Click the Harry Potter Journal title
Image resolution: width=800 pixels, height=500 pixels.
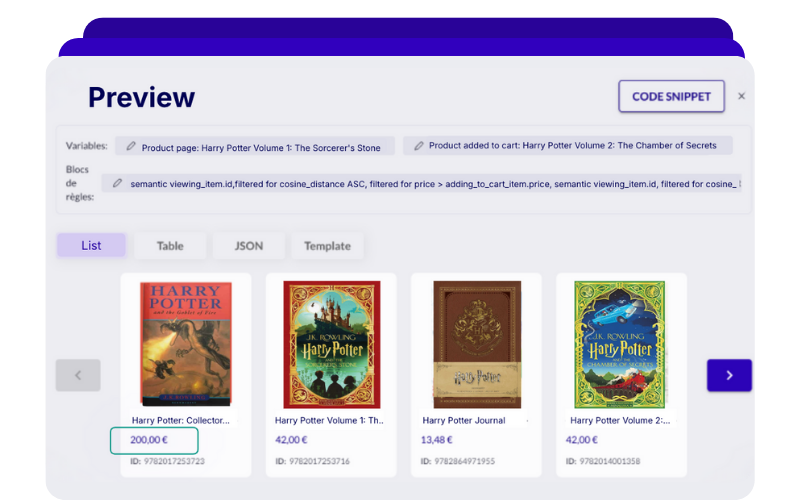click(x=464, y=420)
